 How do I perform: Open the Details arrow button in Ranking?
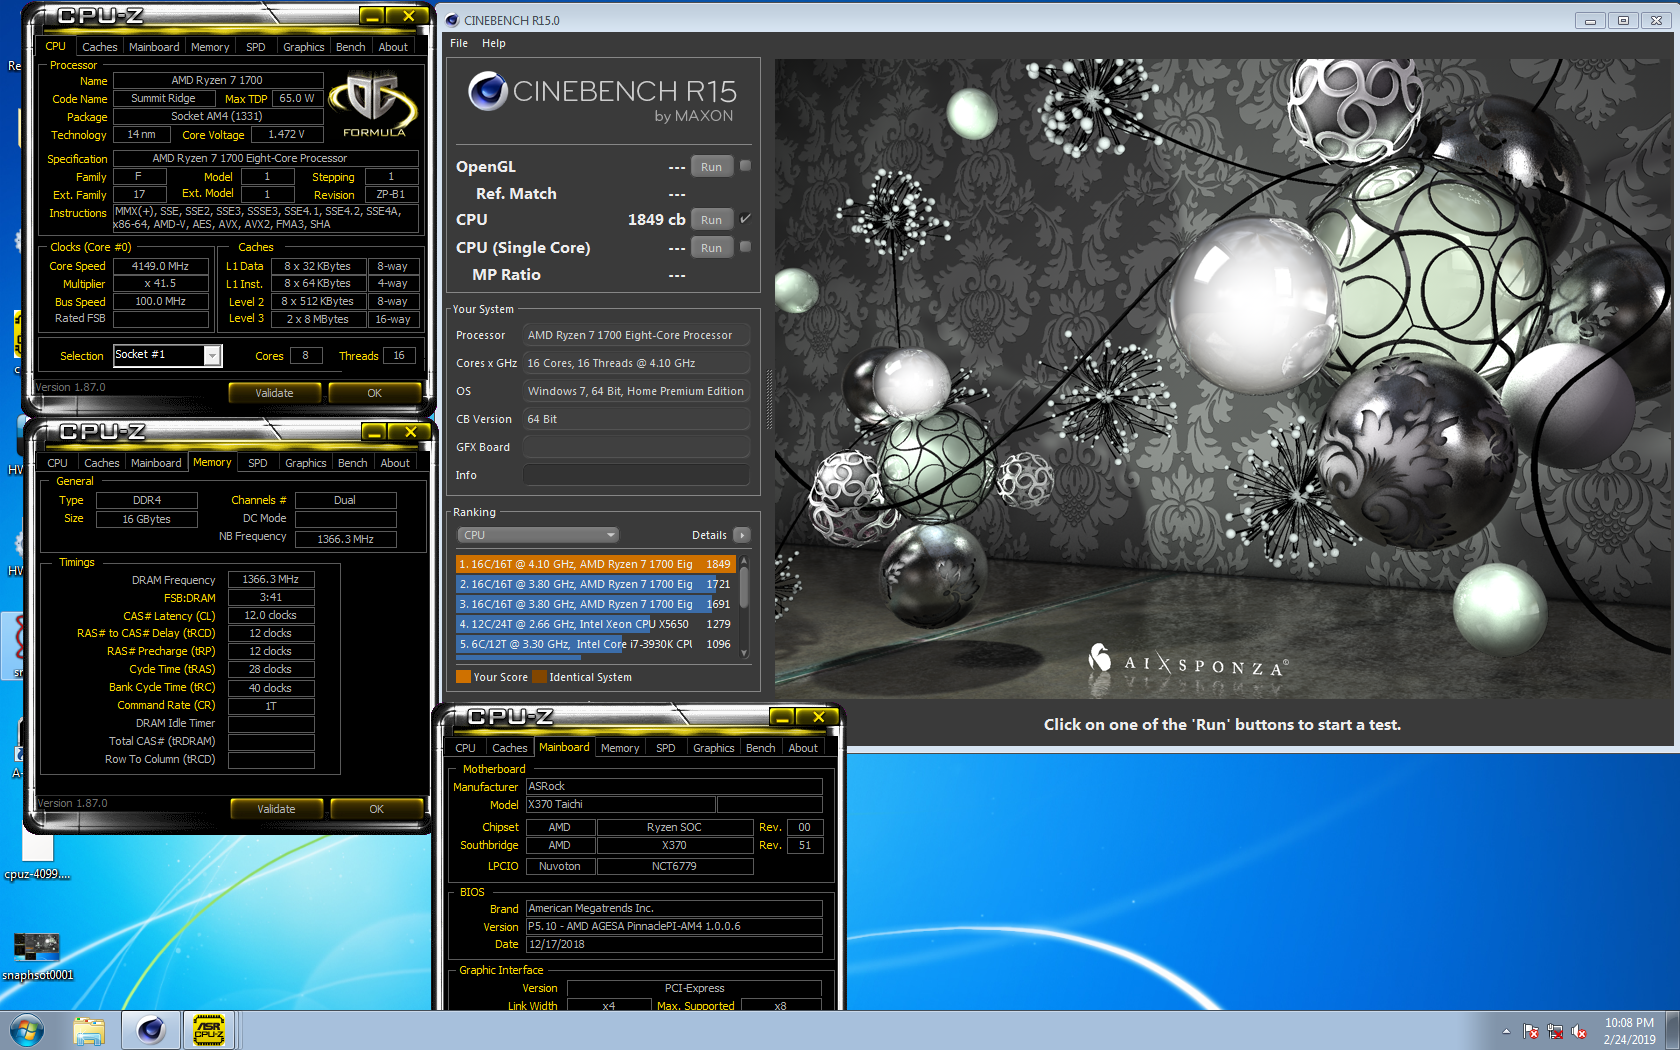pyautogui.click(x=742, y=535)
